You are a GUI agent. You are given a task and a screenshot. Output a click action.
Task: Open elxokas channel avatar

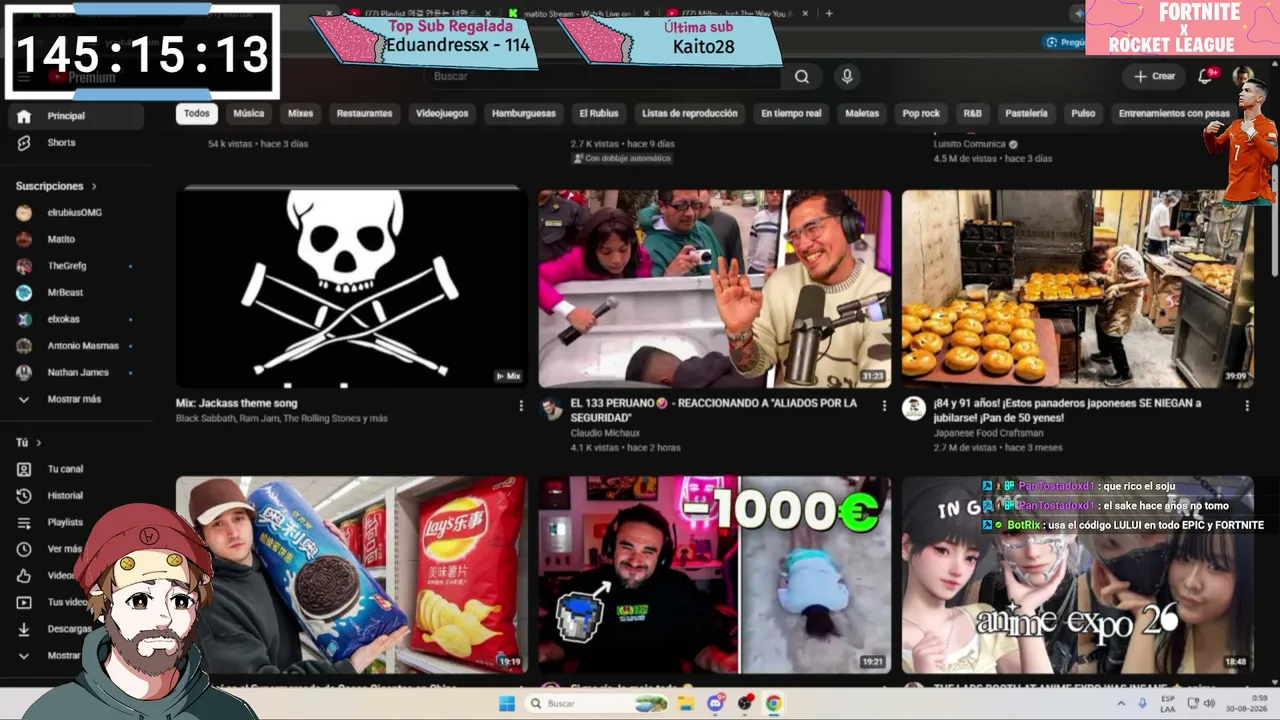pos(24,319)
